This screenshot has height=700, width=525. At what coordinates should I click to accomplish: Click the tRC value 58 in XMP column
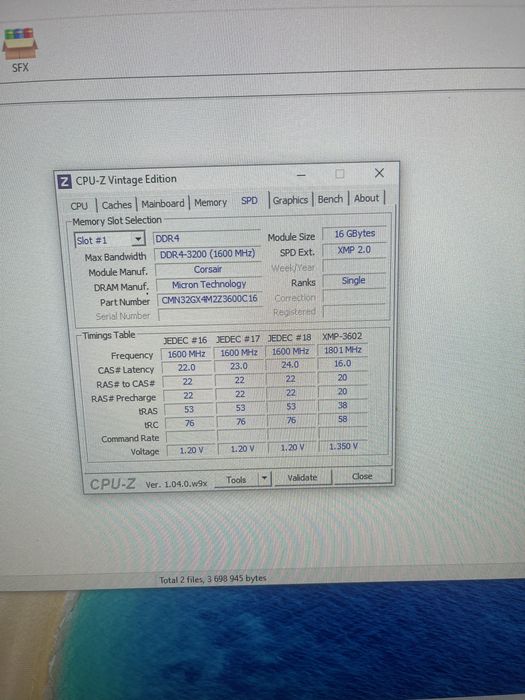point(343,419)
